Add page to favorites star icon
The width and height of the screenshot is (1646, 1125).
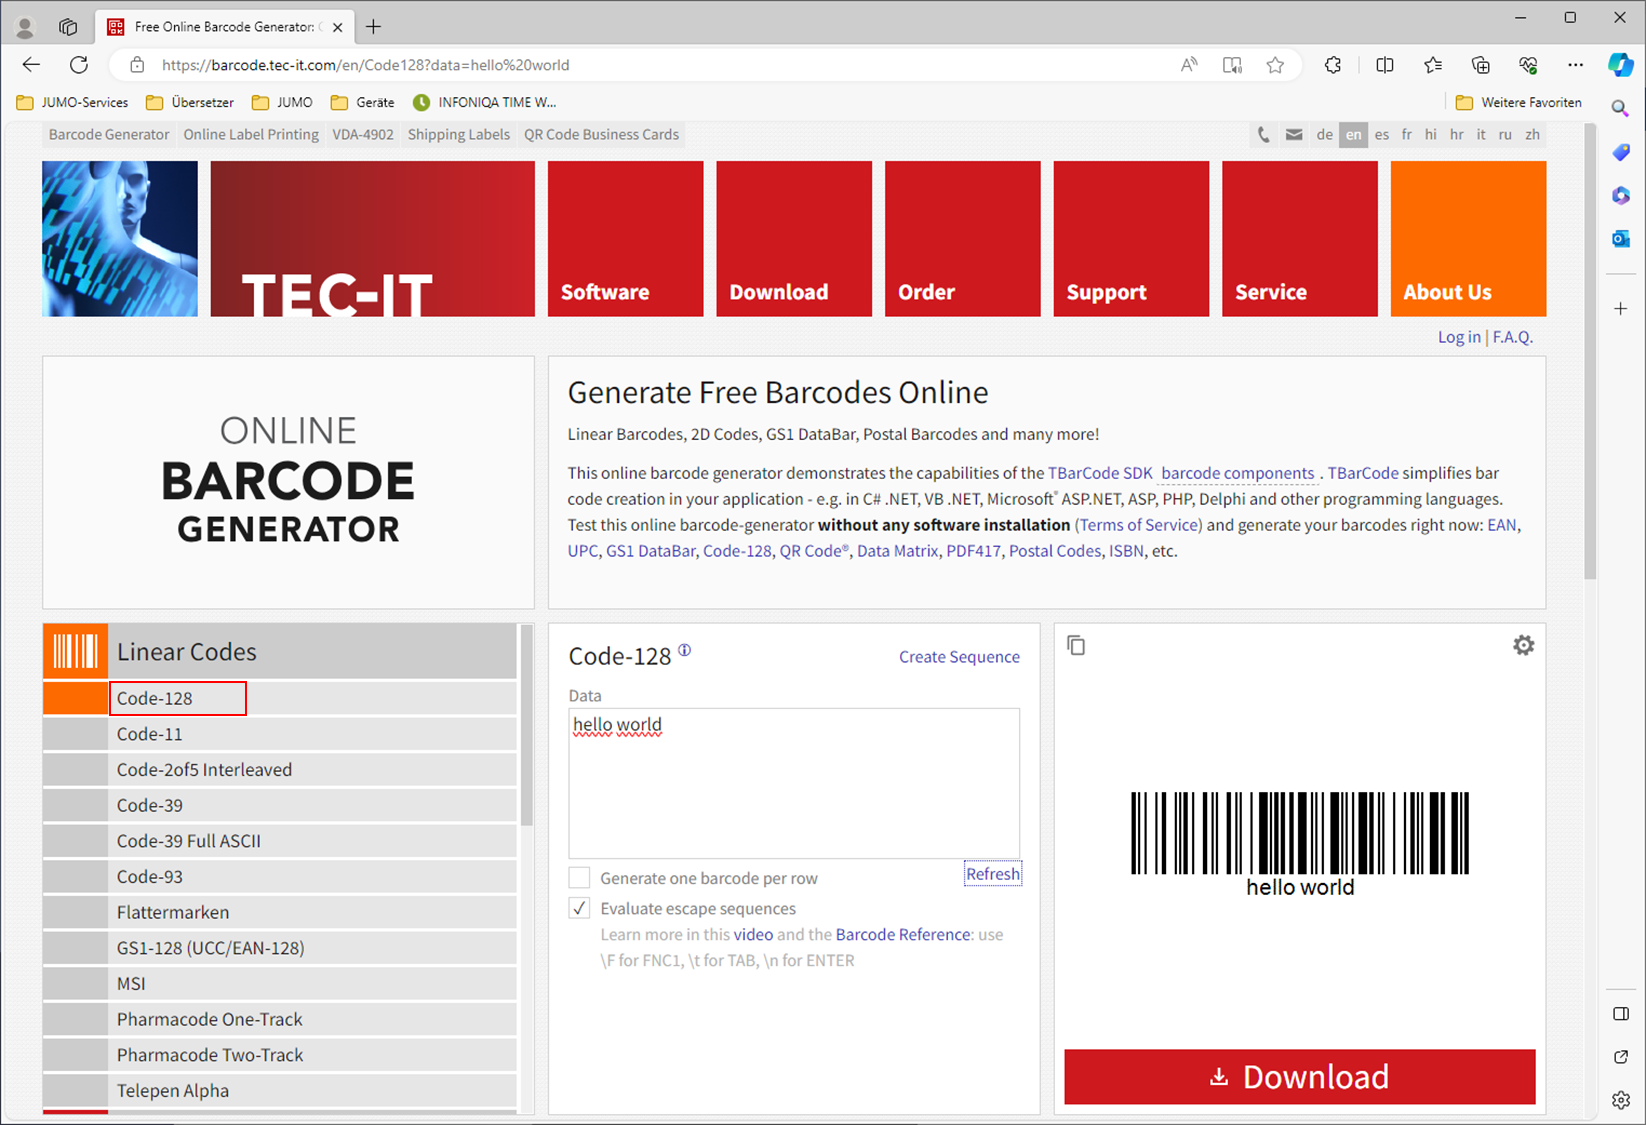[x=1275, y=65]
